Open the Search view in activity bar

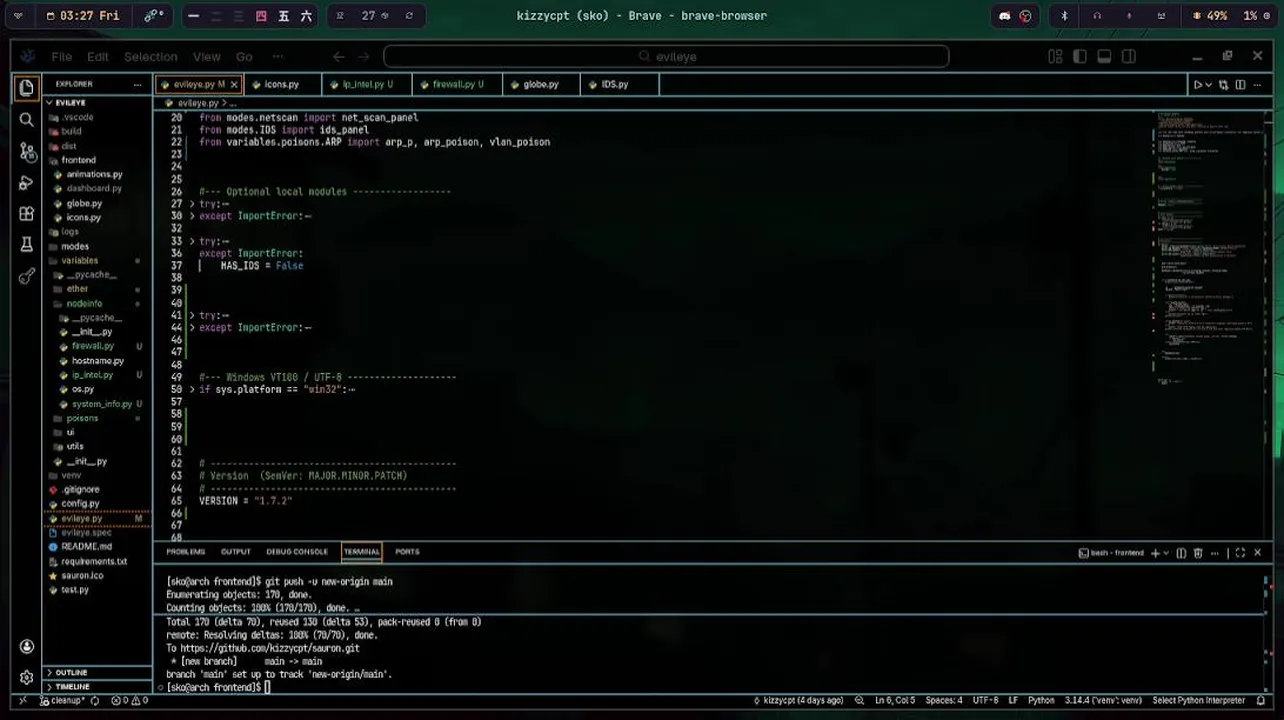pyautogui.click(x=26, y=120)
